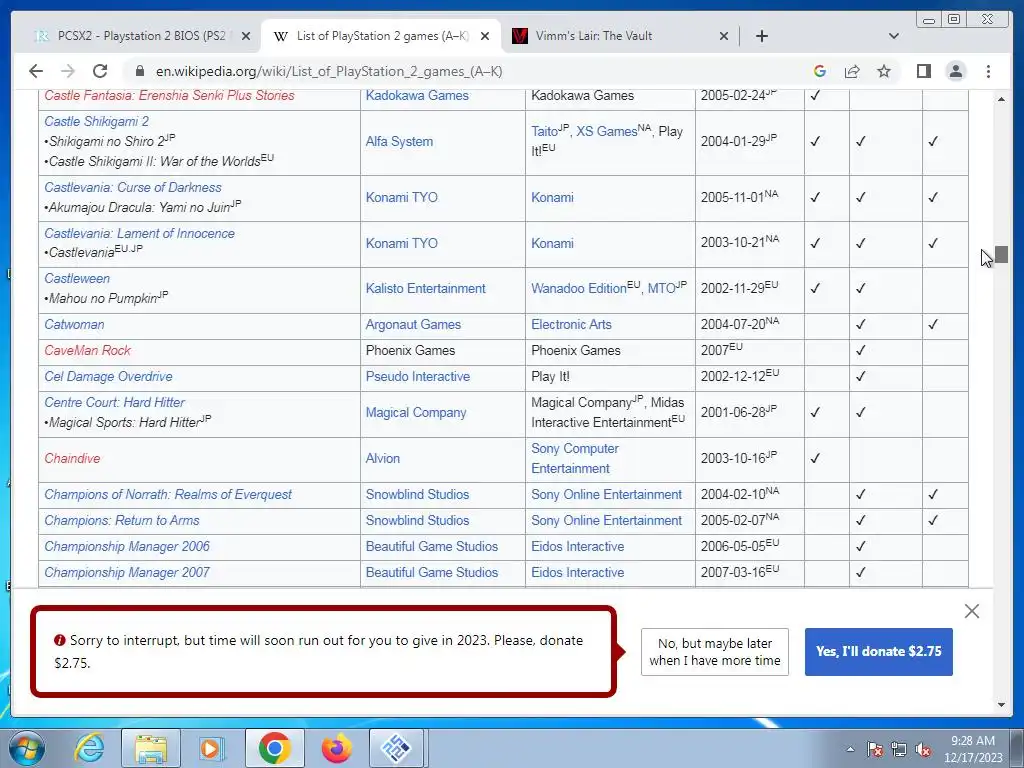Image resolution: width=1024 pixels, height=768 pixels.
Task: Open the Chrome profile menu
Action: pyautogui.click(x=955, y=71)
